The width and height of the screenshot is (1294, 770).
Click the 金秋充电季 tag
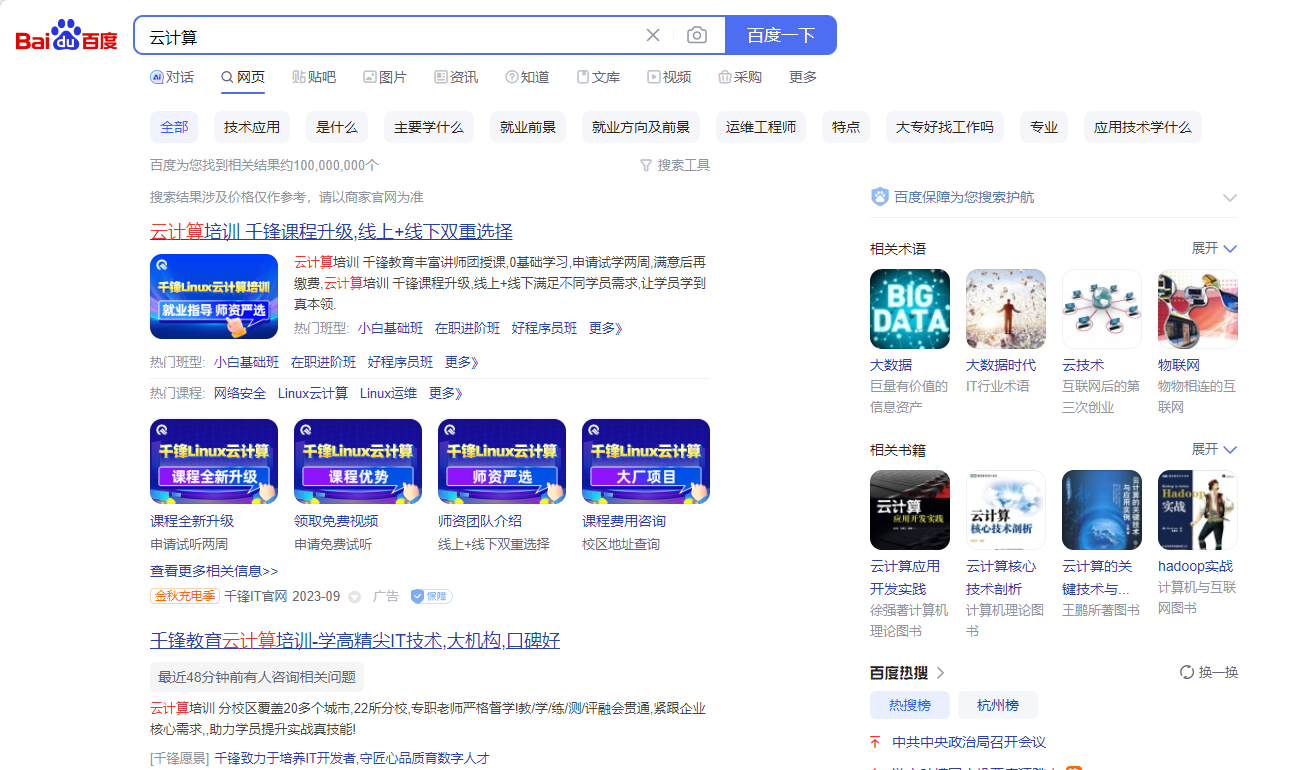[184, 596]
